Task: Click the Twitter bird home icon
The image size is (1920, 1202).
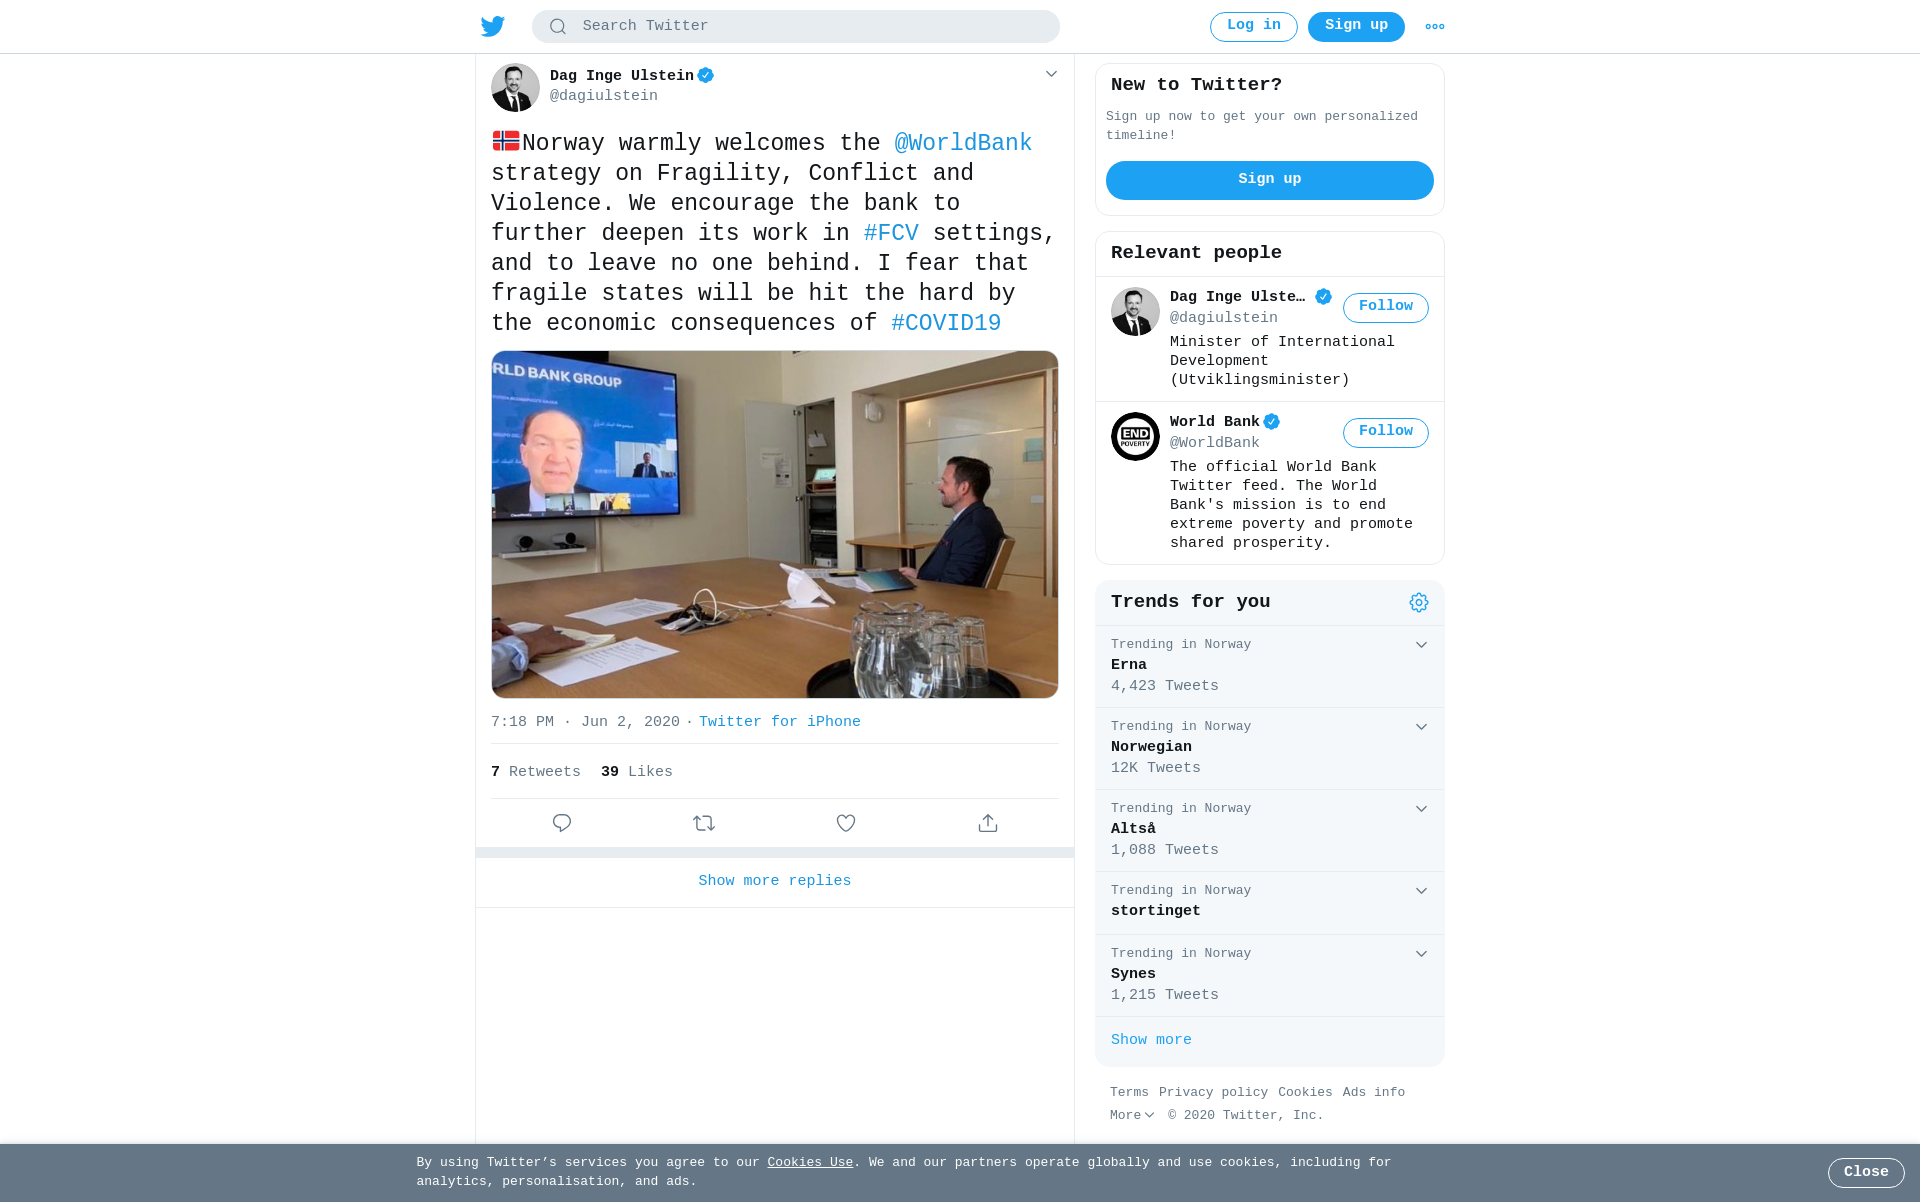Action: point(492,27)
